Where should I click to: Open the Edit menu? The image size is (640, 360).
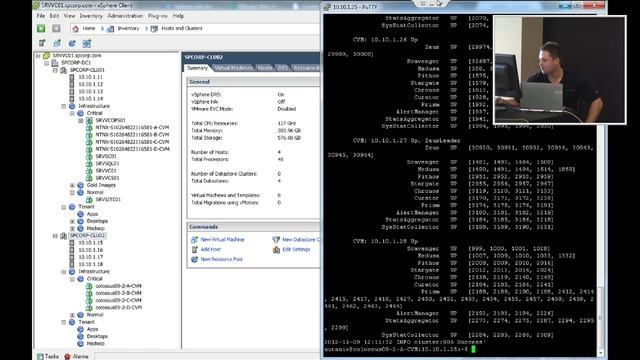point(54,16)
